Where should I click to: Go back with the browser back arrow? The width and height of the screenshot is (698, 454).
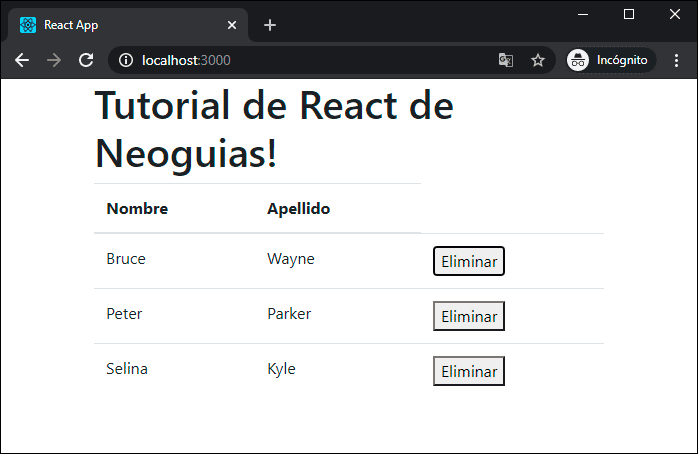[22, 60]
